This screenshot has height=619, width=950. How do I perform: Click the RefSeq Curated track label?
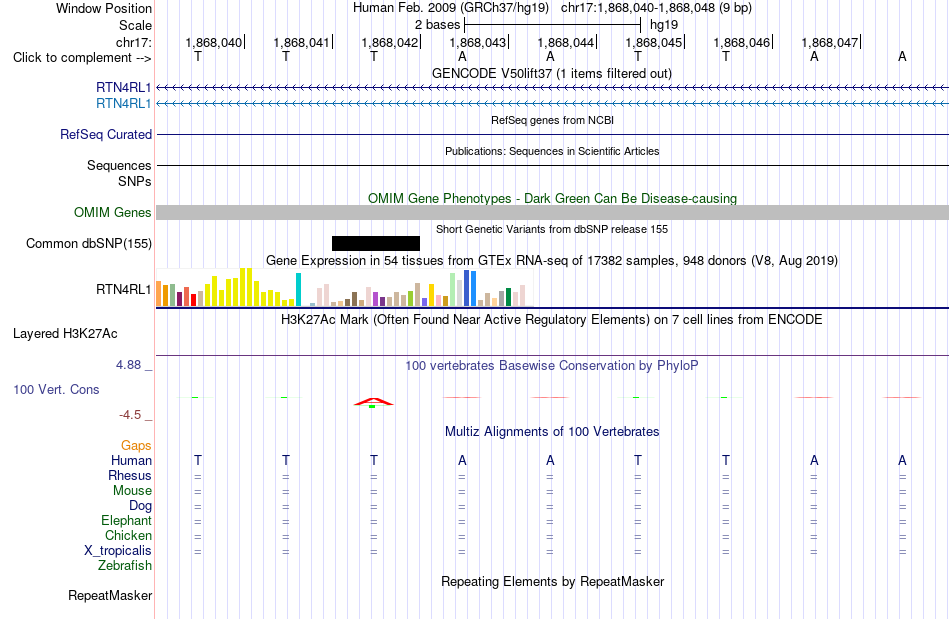[106, 134]
